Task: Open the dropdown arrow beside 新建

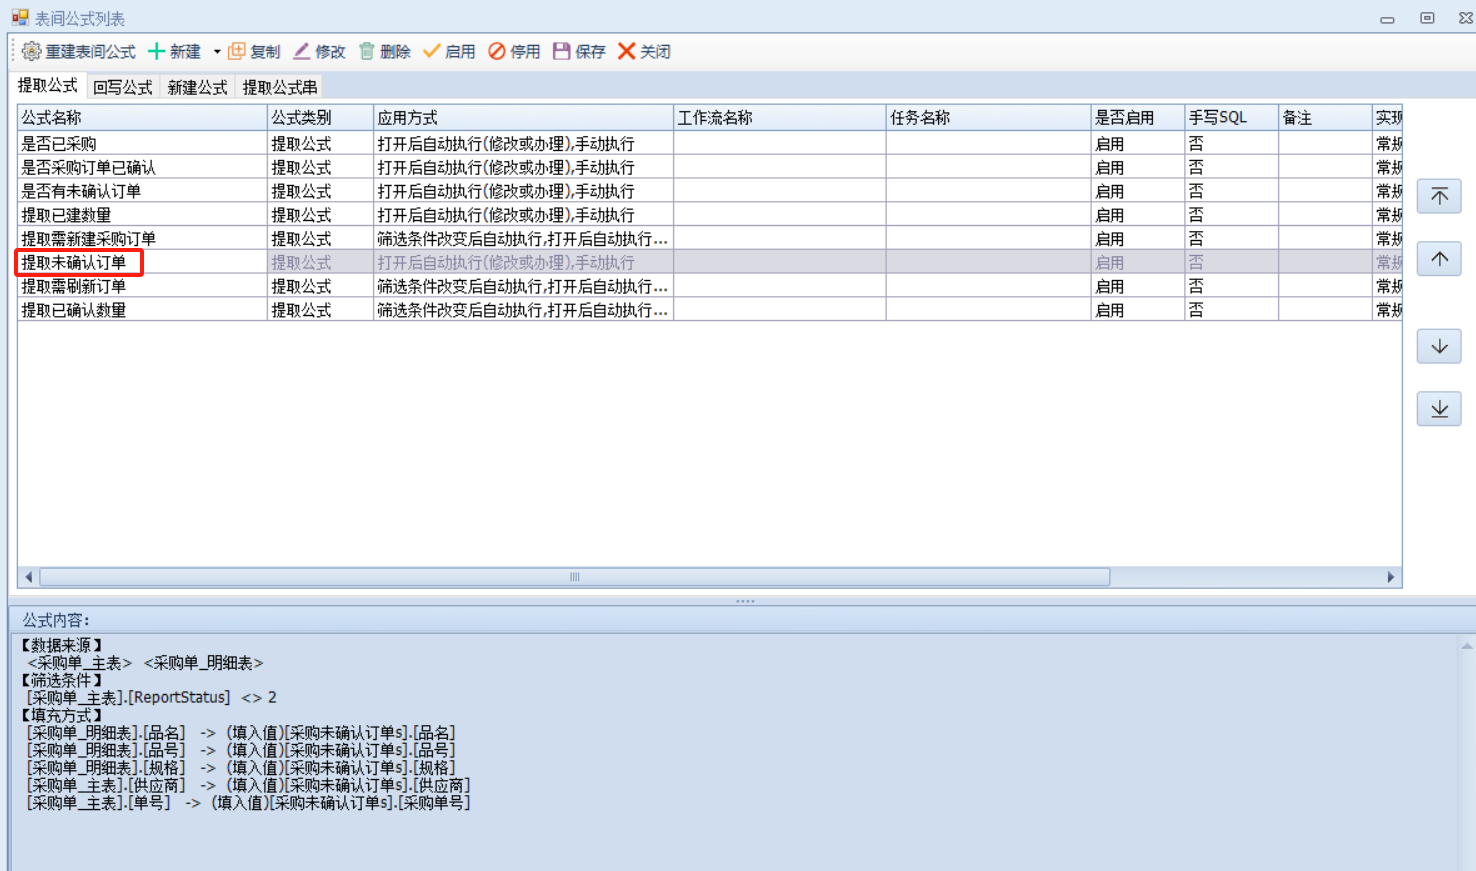Action: point(217,52)
